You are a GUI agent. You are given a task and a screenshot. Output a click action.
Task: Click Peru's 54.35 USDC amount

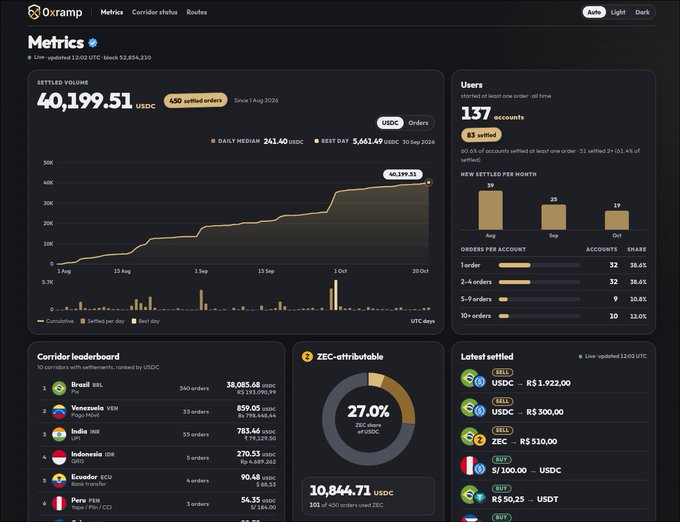pos(258,500)
